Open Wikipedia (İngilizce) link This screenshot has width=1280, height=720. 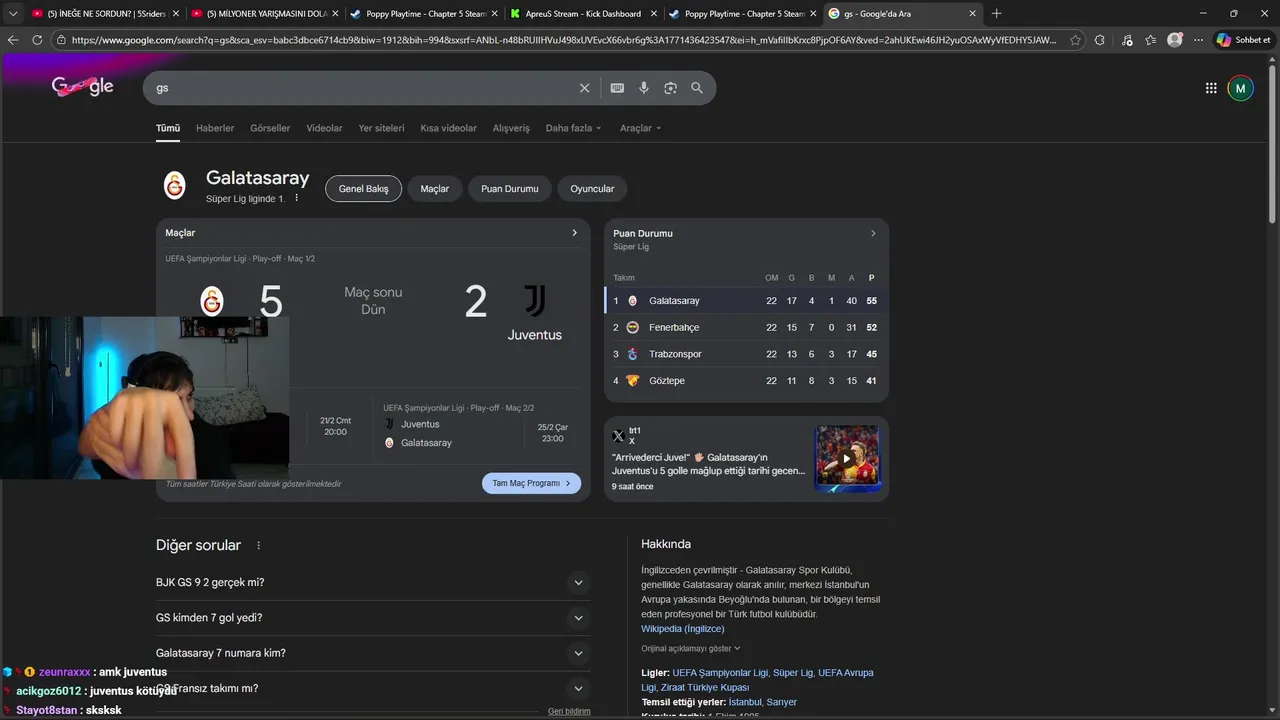coord(682,628)
